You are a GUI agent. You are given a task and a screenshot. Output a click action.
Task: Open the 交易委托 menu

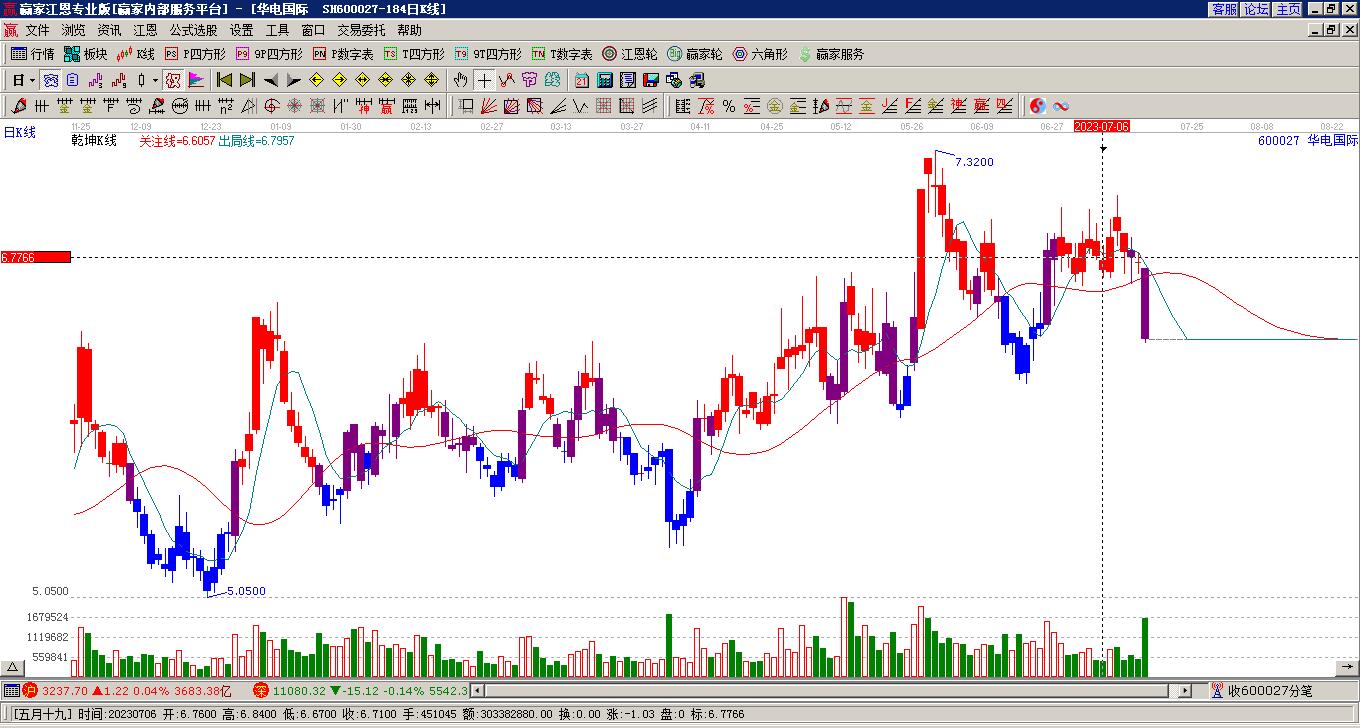(361, 30)
